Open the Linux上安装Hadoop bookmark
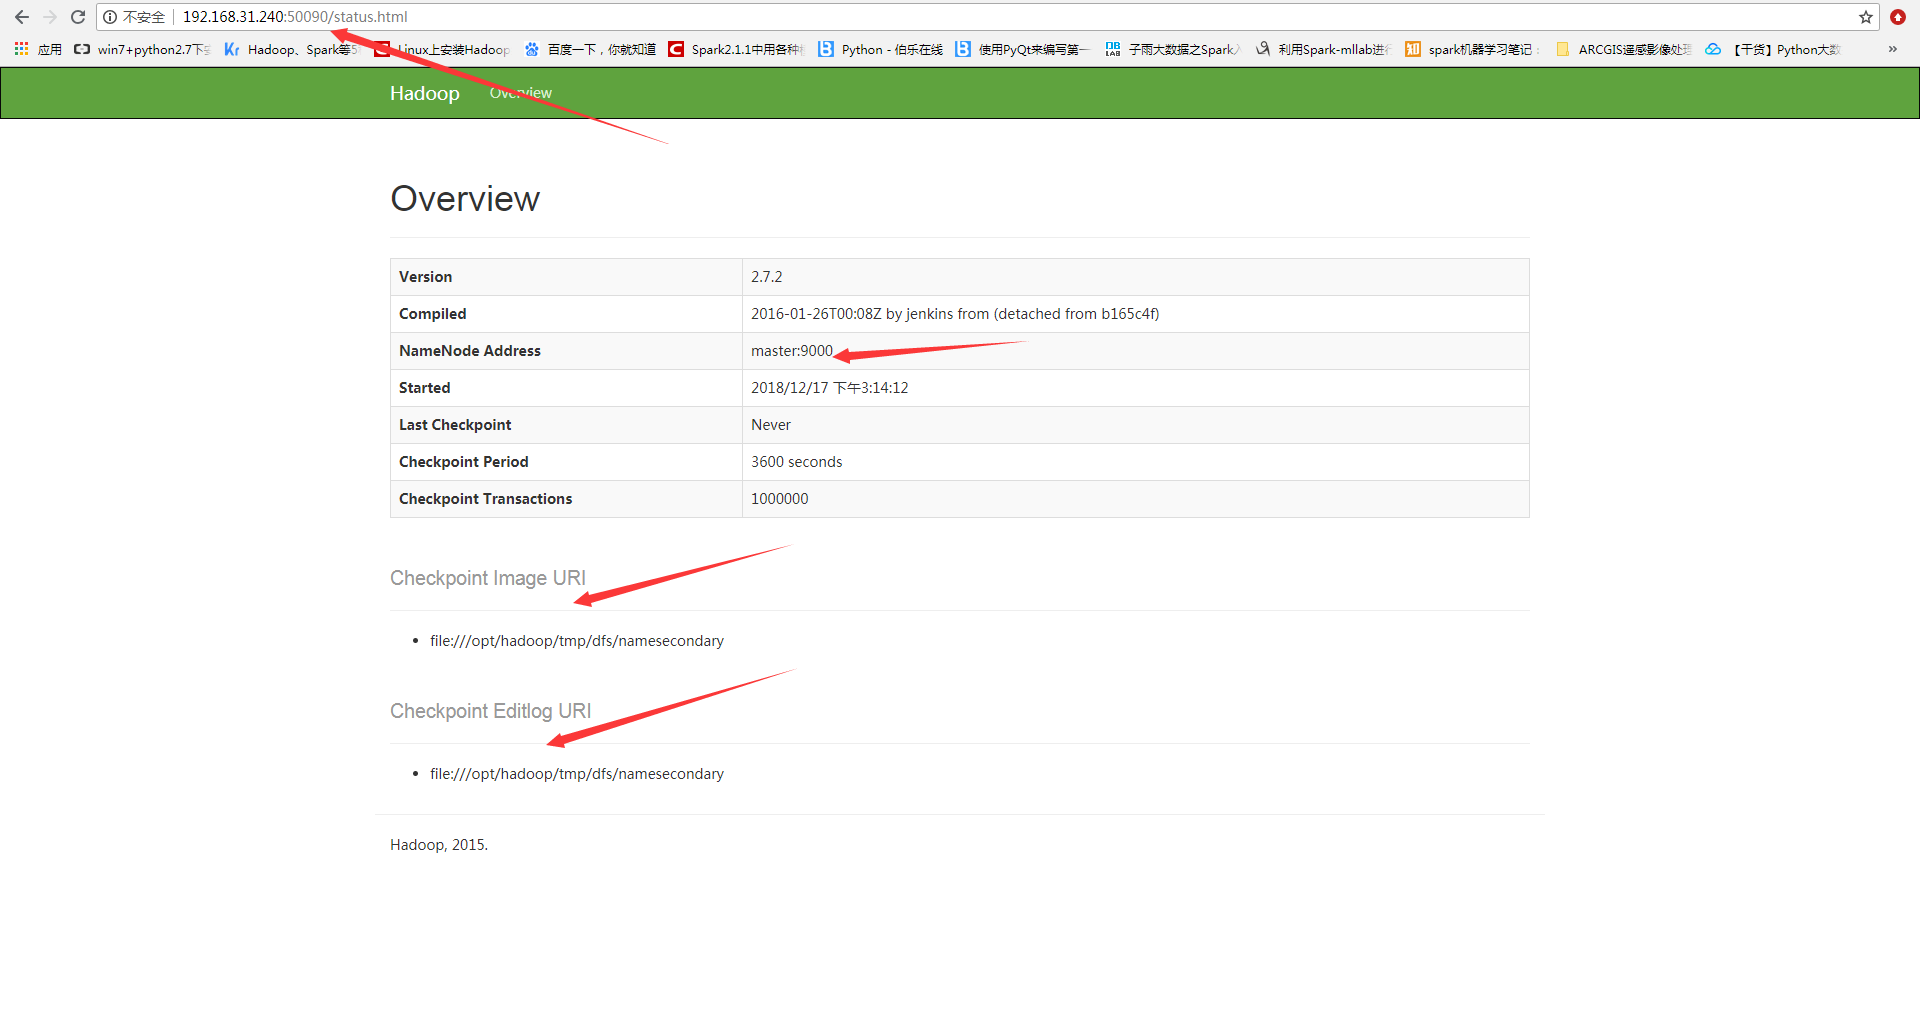This screenshot has width=1920, height=1009. (x=442, y=49)
